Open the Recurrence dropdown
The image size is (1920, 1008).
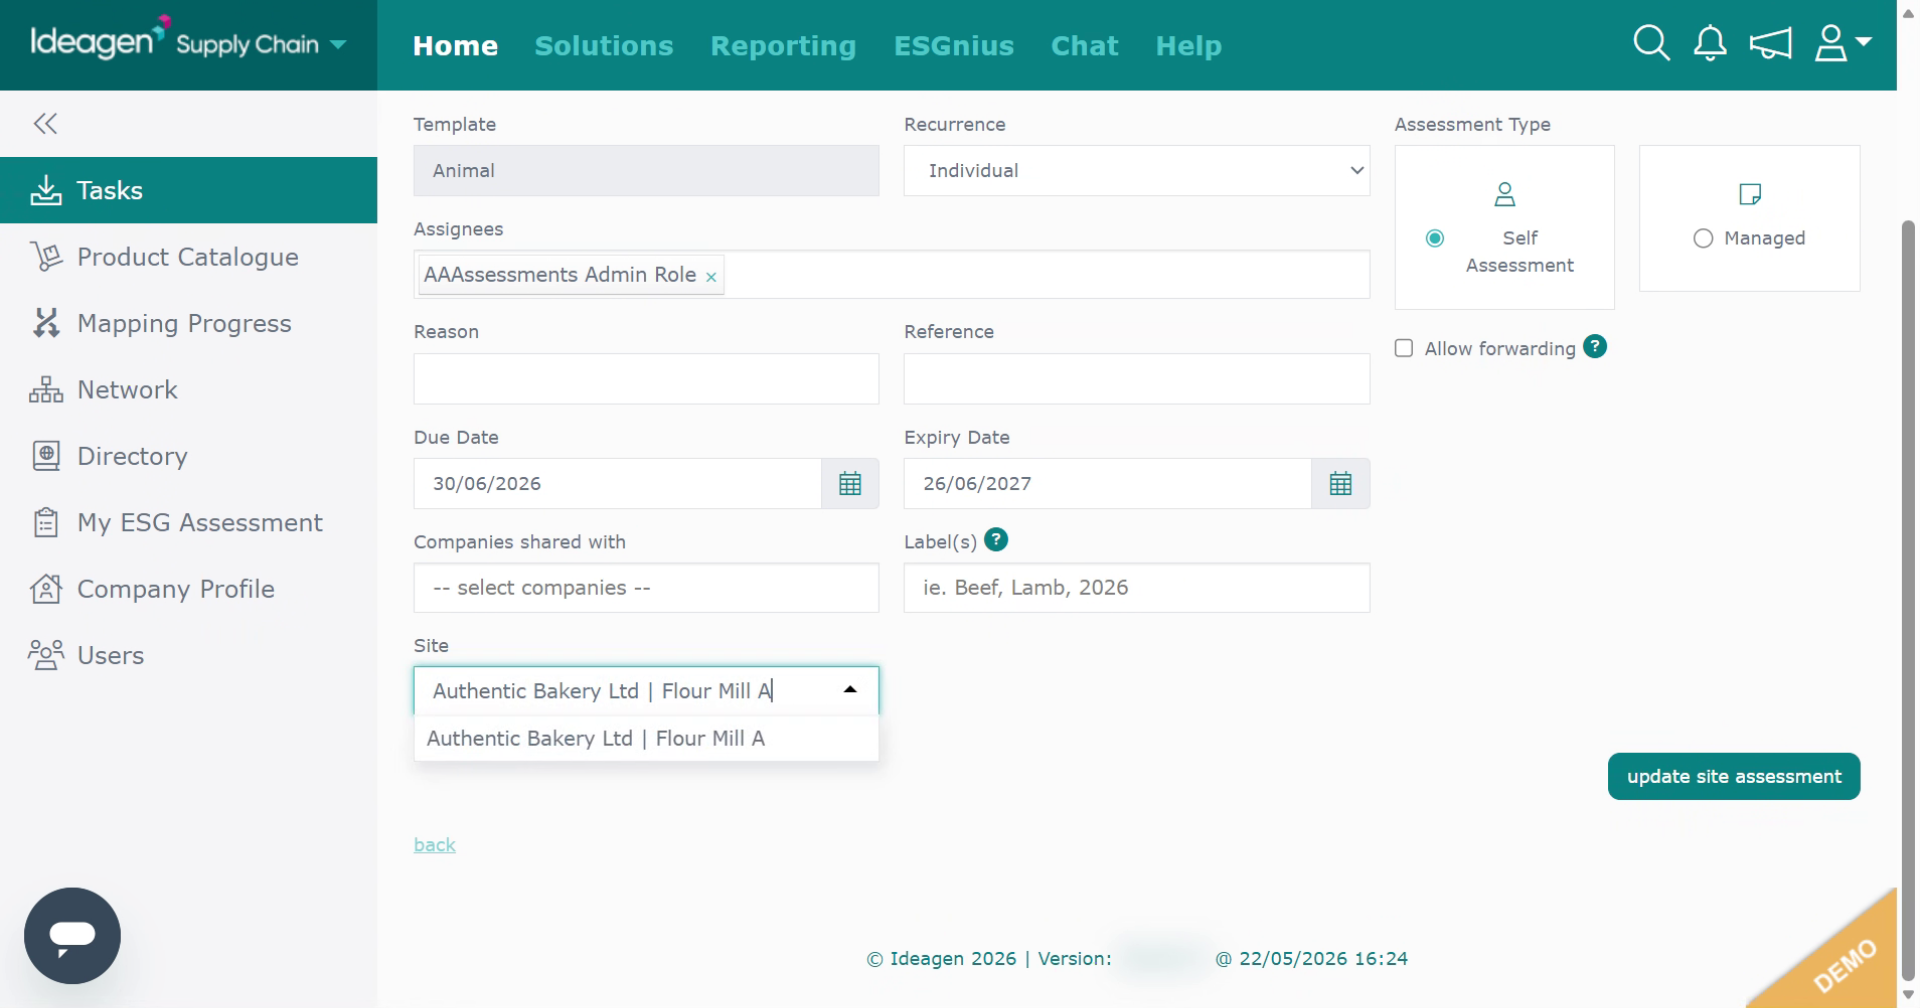[x=1137, y=171]
